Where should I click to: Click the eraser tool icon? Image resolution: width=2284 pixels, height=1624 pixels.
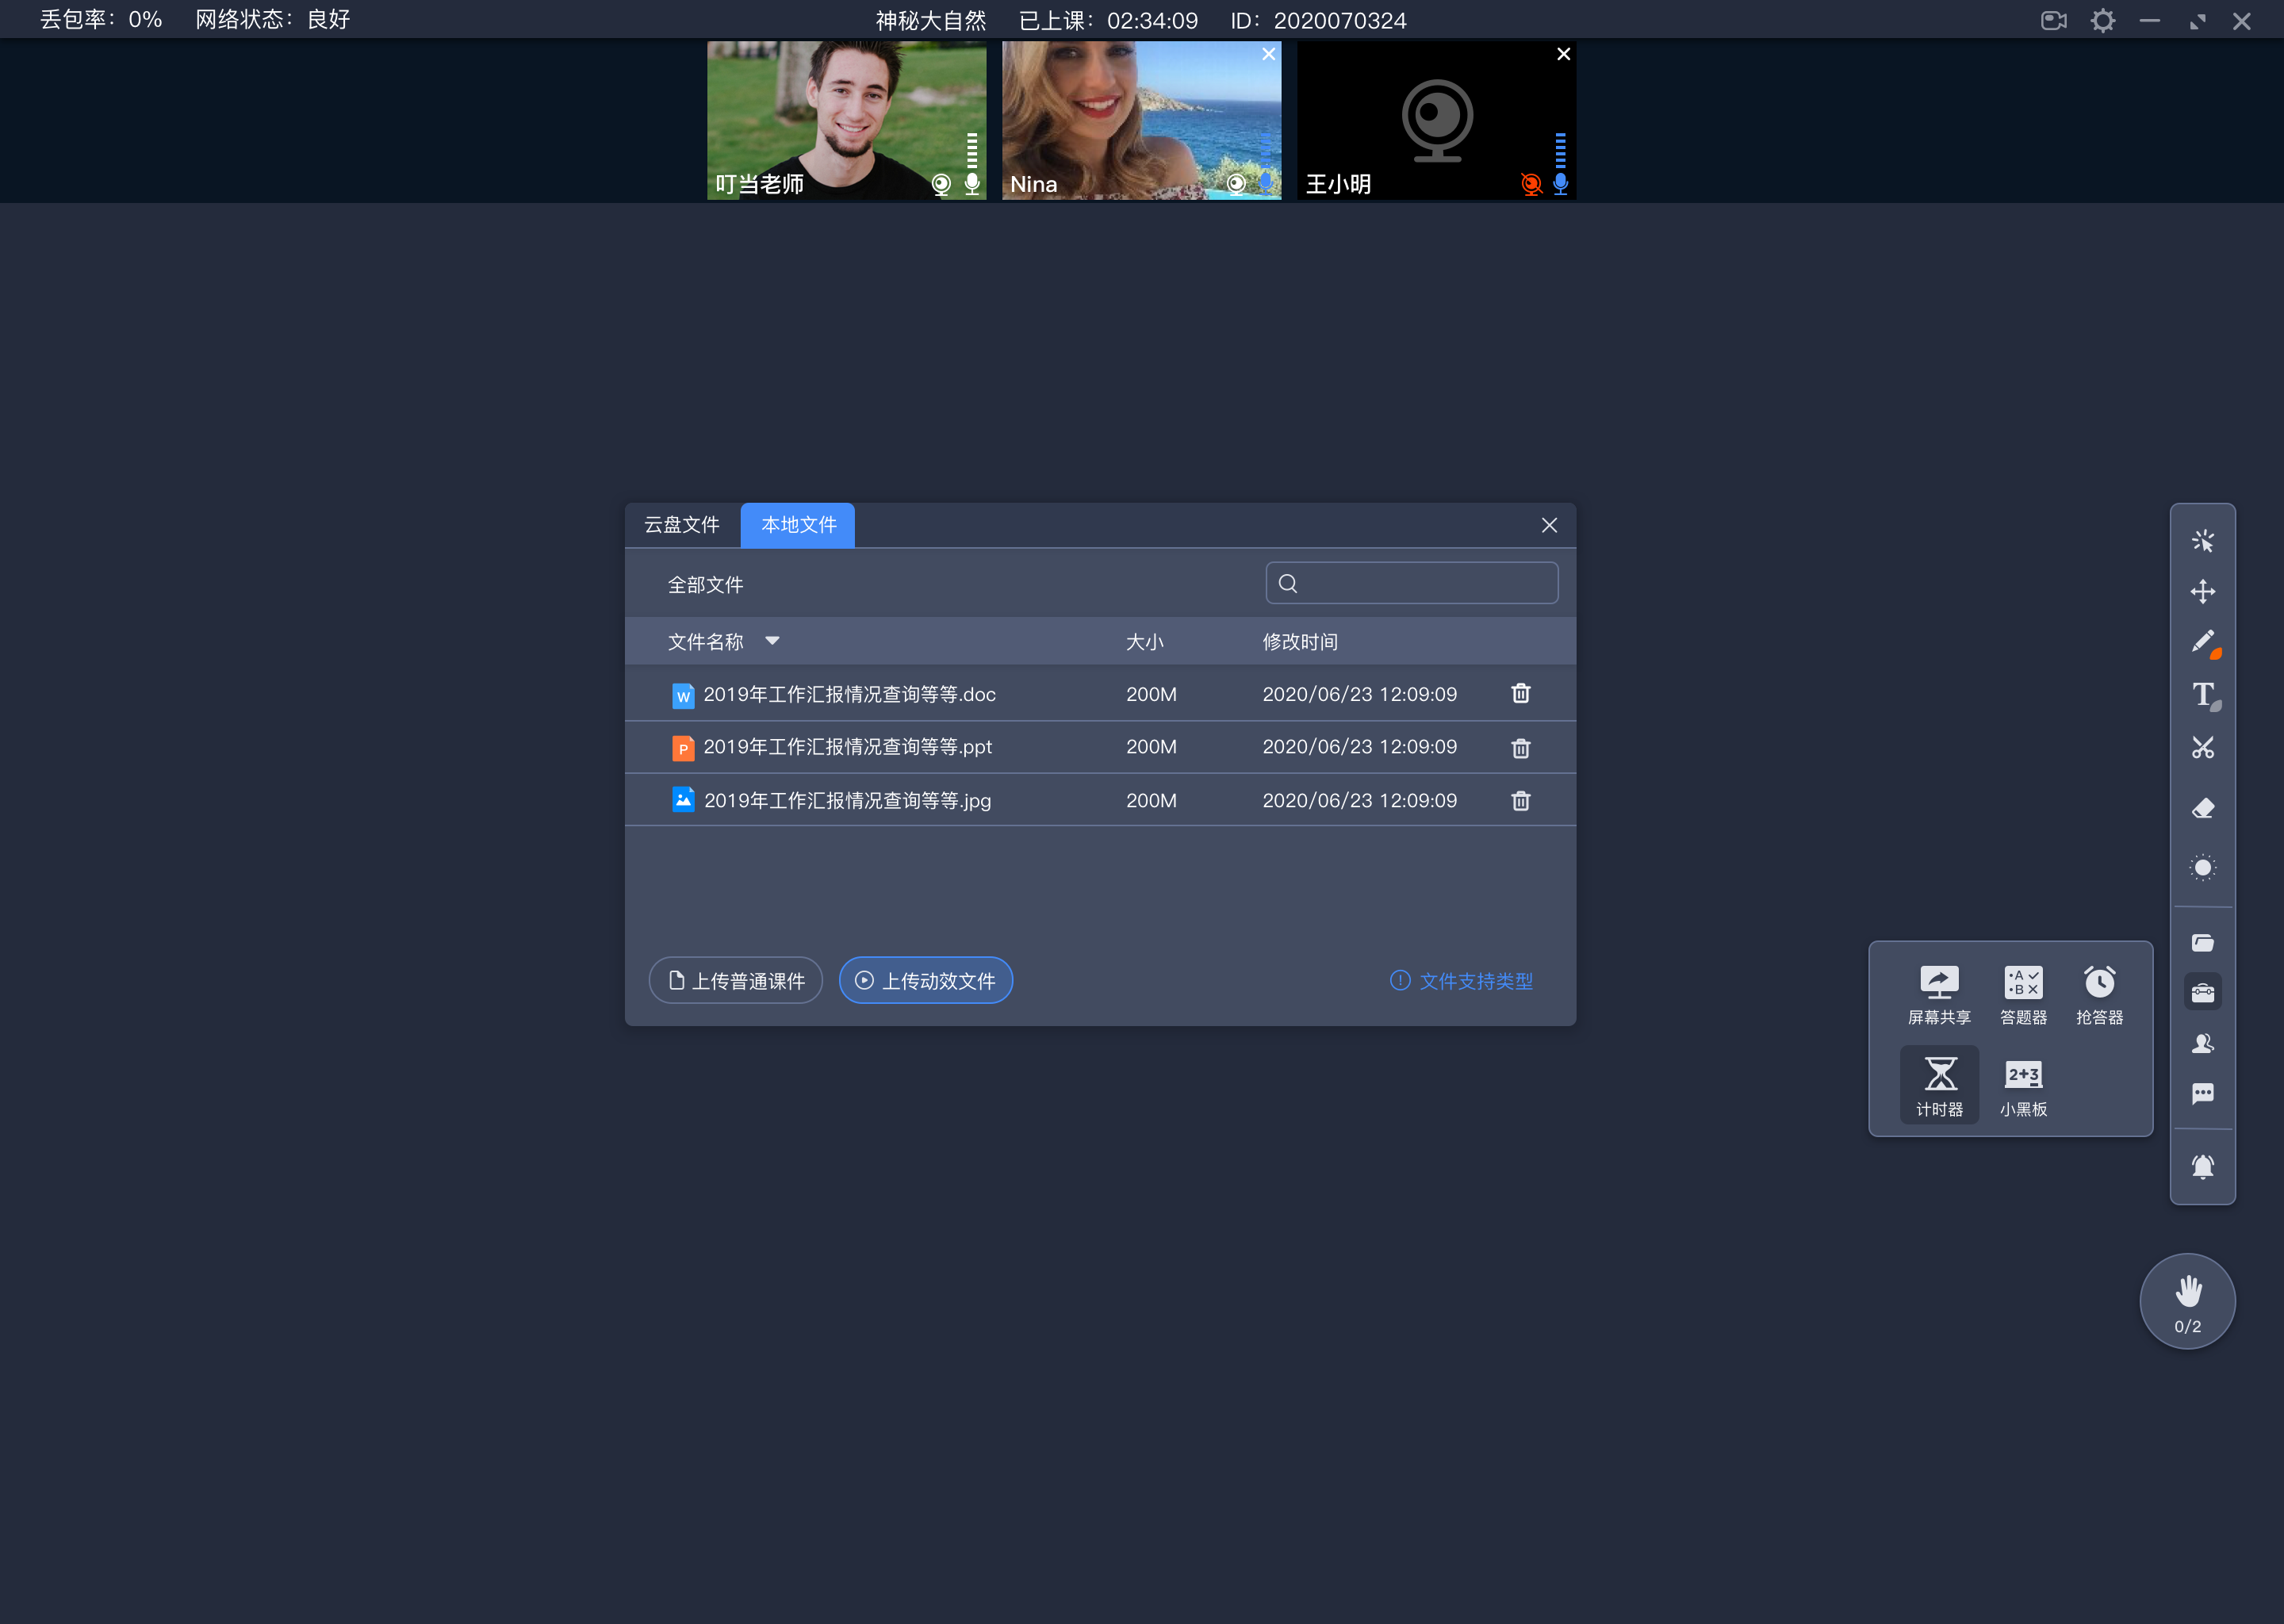pos(2203,806)
